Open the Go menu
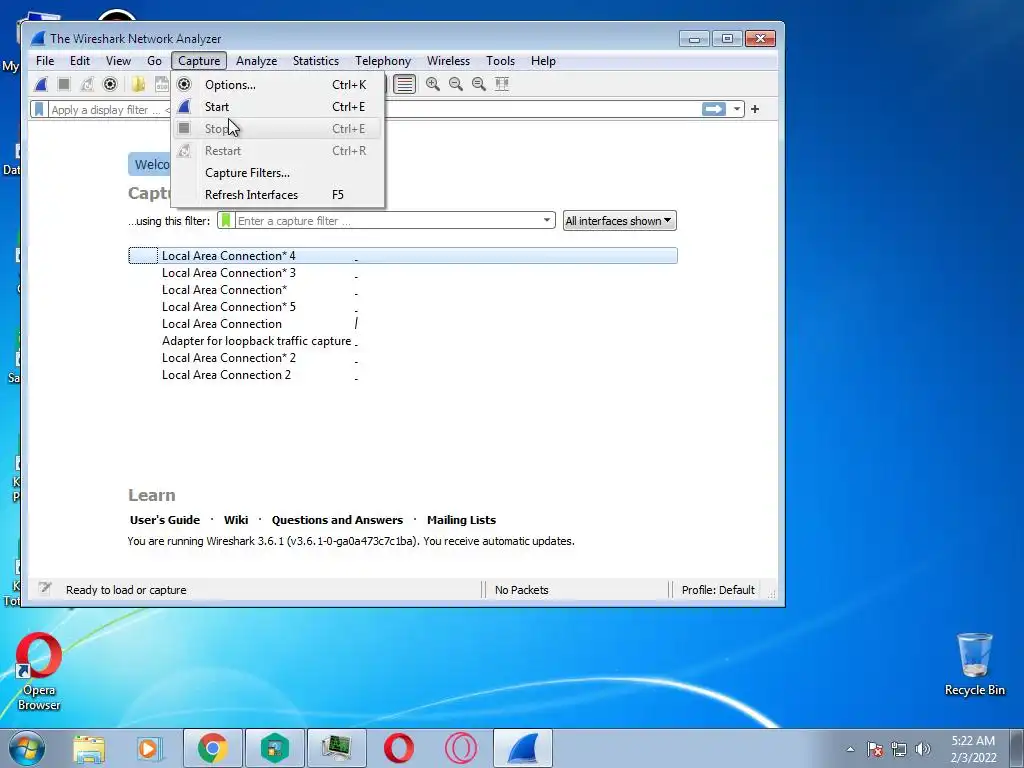 [154, 61]
